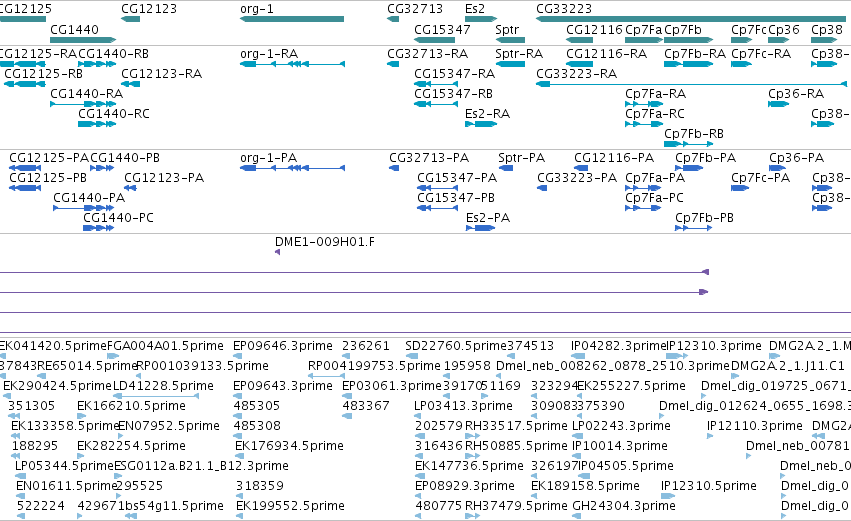851x521 pixels.
Task: Click the Cp7Fc-RA transcript label
Action: coord(761,54)
